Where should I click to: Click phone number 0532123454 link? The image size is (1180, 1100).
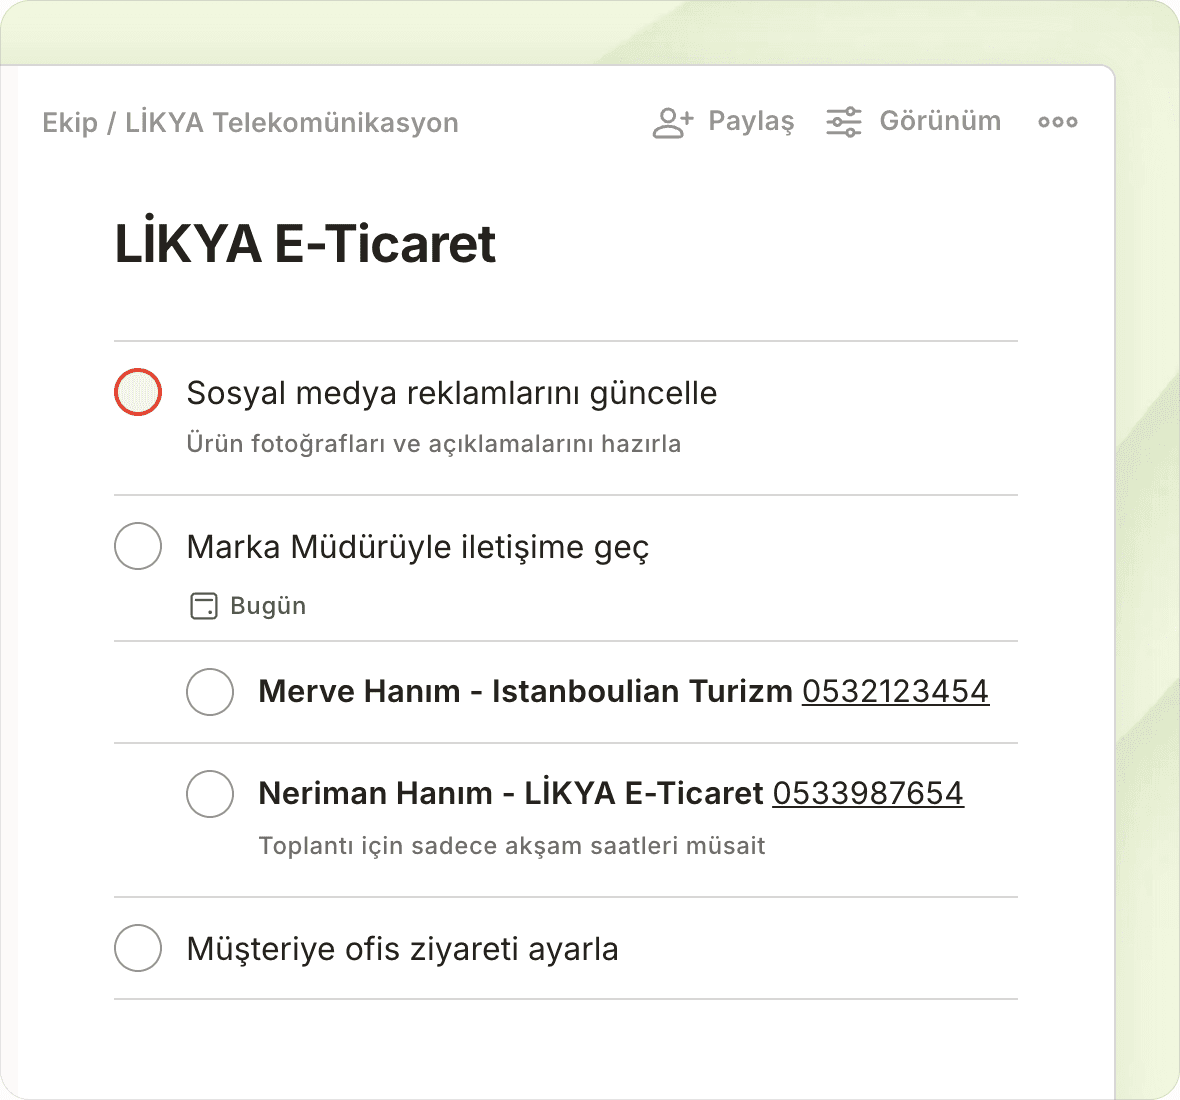click(x=895, y=692)
